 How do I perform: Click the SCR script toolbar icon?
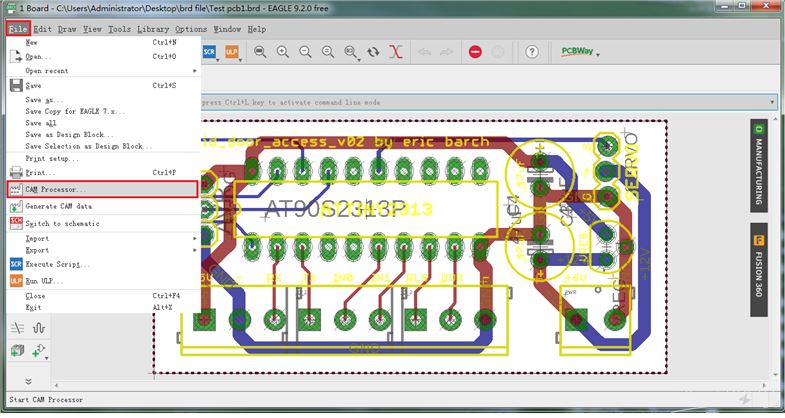(x=211, y=51)
